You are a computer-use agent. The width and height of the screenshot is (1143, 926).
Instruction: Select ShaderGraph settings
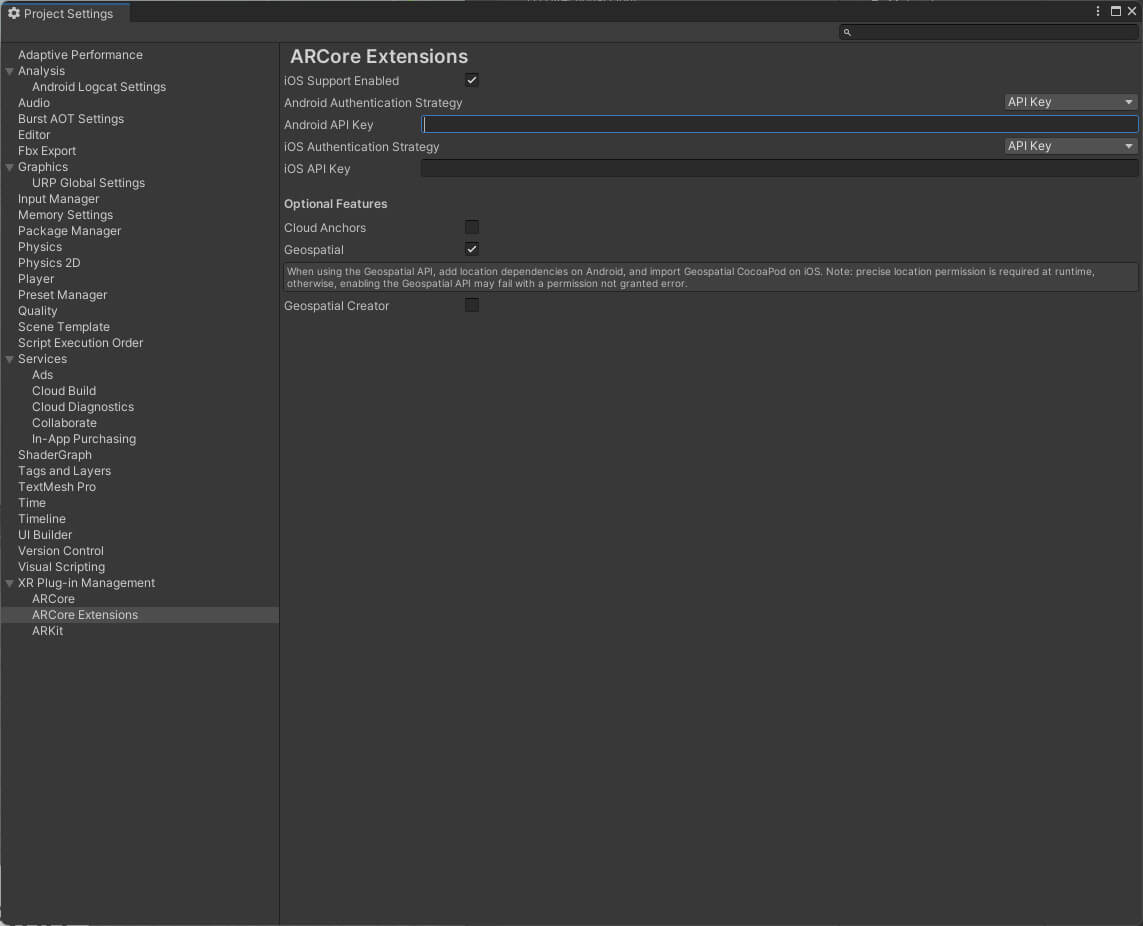[x=55, y=456]
